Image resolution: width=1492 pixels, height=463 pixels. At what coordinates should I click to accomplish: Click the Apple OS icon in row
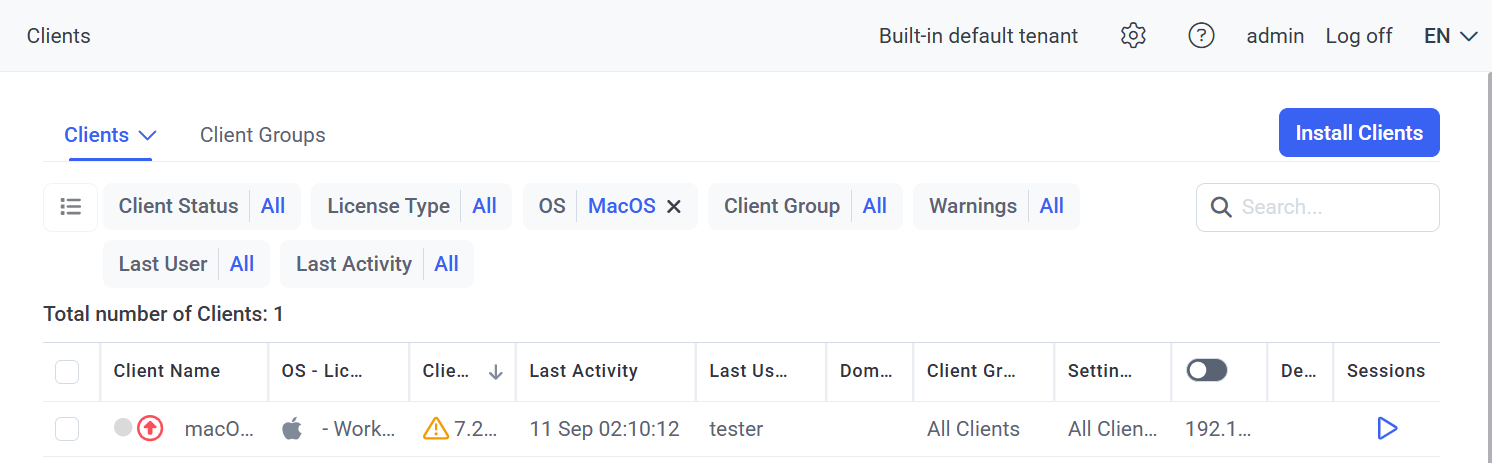pyautogui.click(x=292, y=429)
